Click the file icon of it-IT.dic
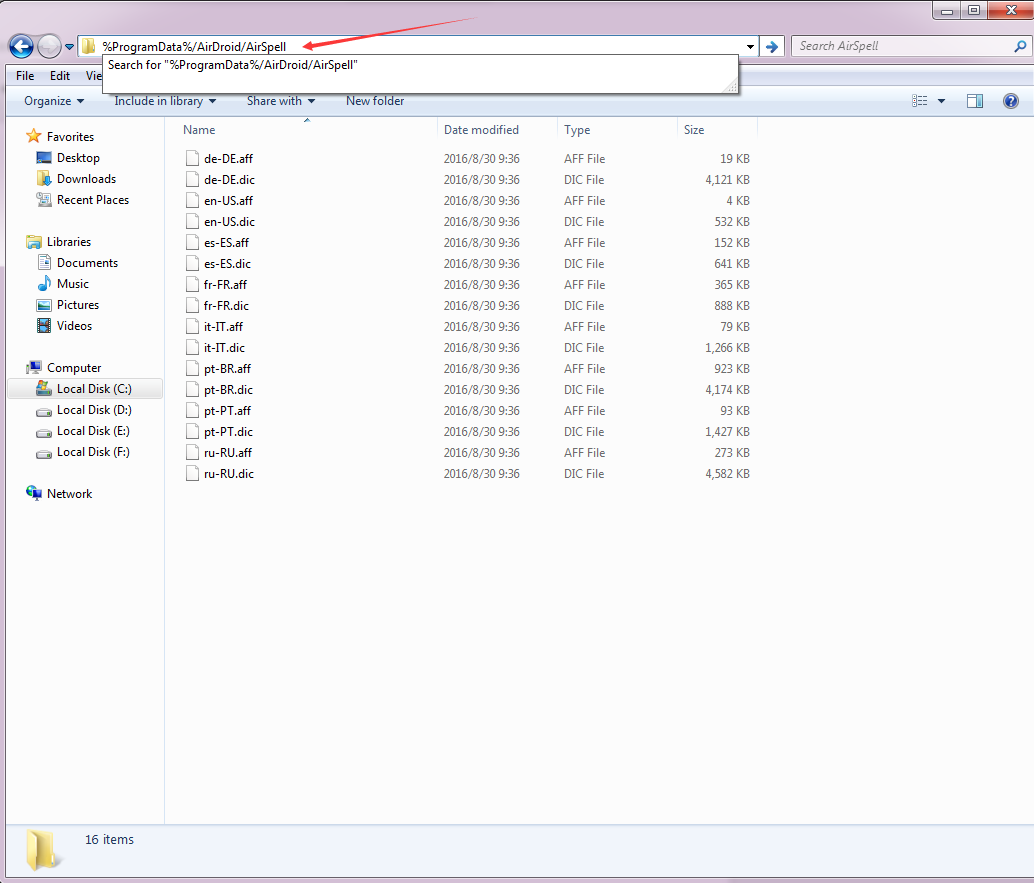The height and width of the screenshot is (883, 1034). click(x=192, y=348)
